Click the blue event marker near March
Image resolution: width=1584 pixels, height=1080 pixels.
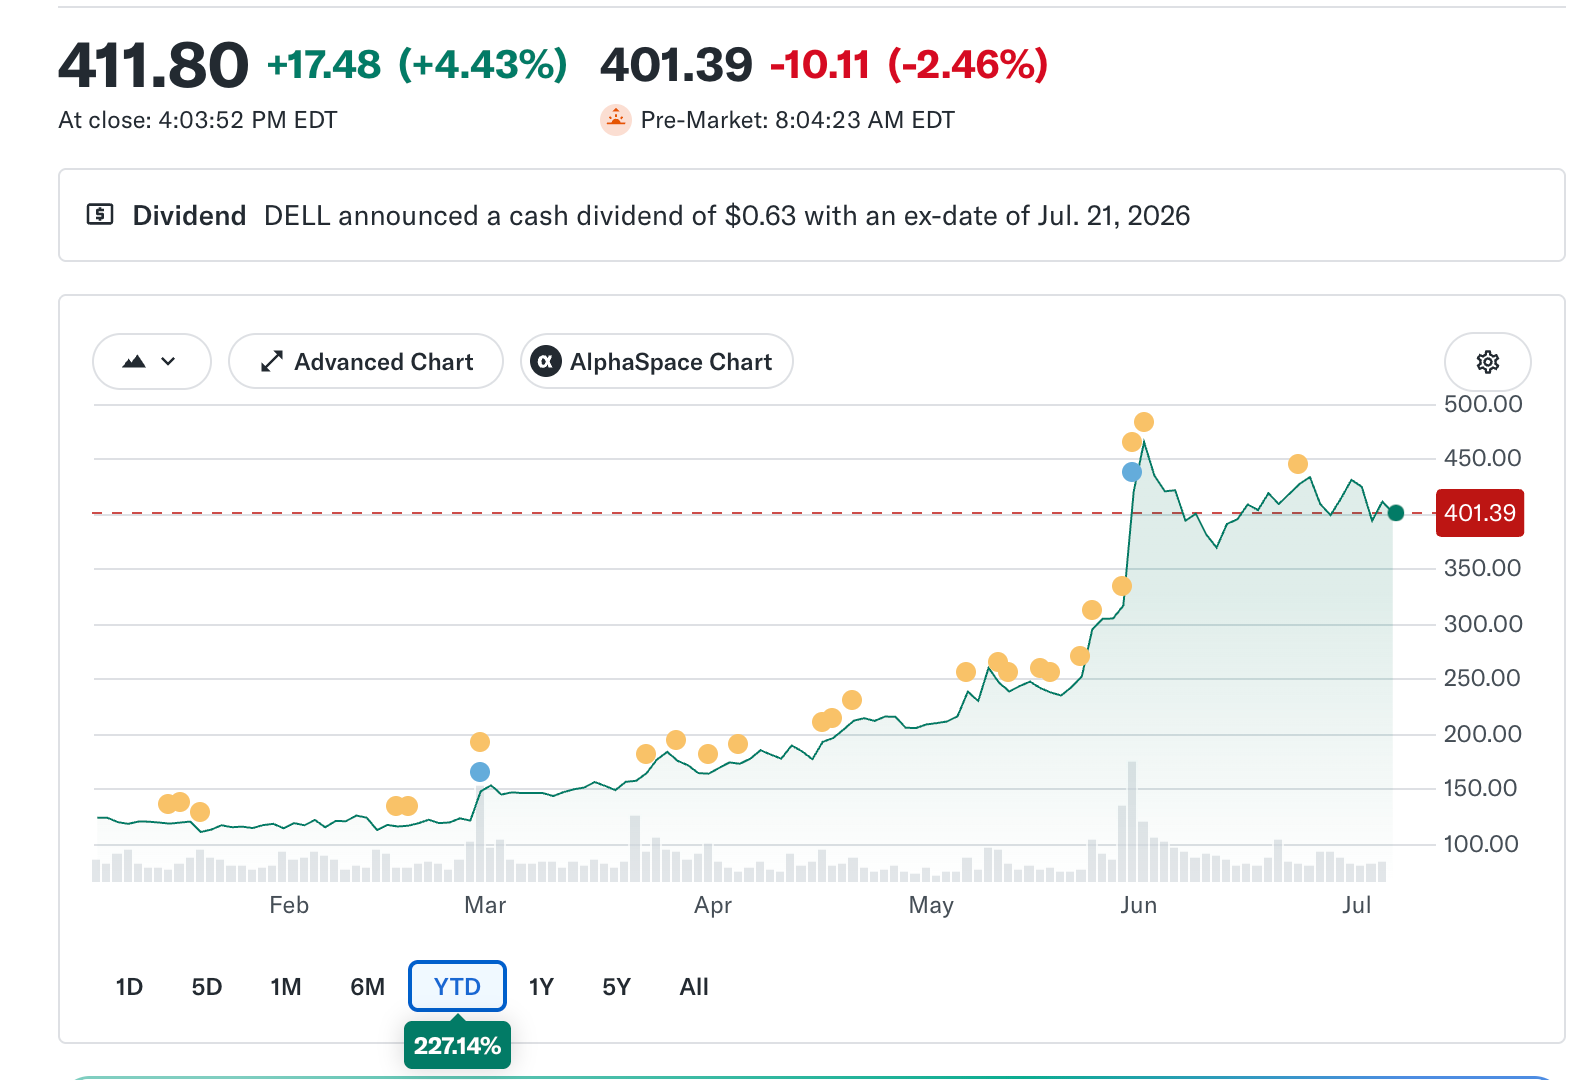(x=480, y=772)
